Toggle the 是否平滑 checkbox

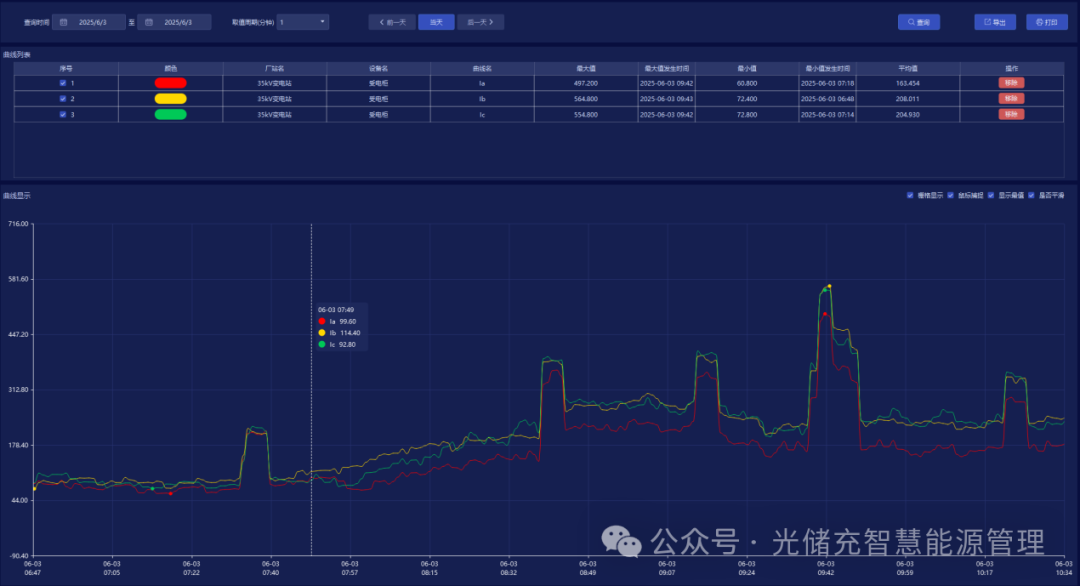[1031, 196]
